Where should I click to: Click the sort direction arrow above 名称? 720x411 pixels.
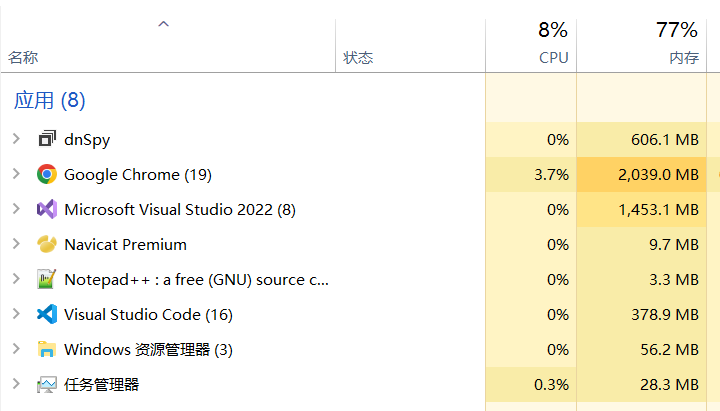[163, 24]
